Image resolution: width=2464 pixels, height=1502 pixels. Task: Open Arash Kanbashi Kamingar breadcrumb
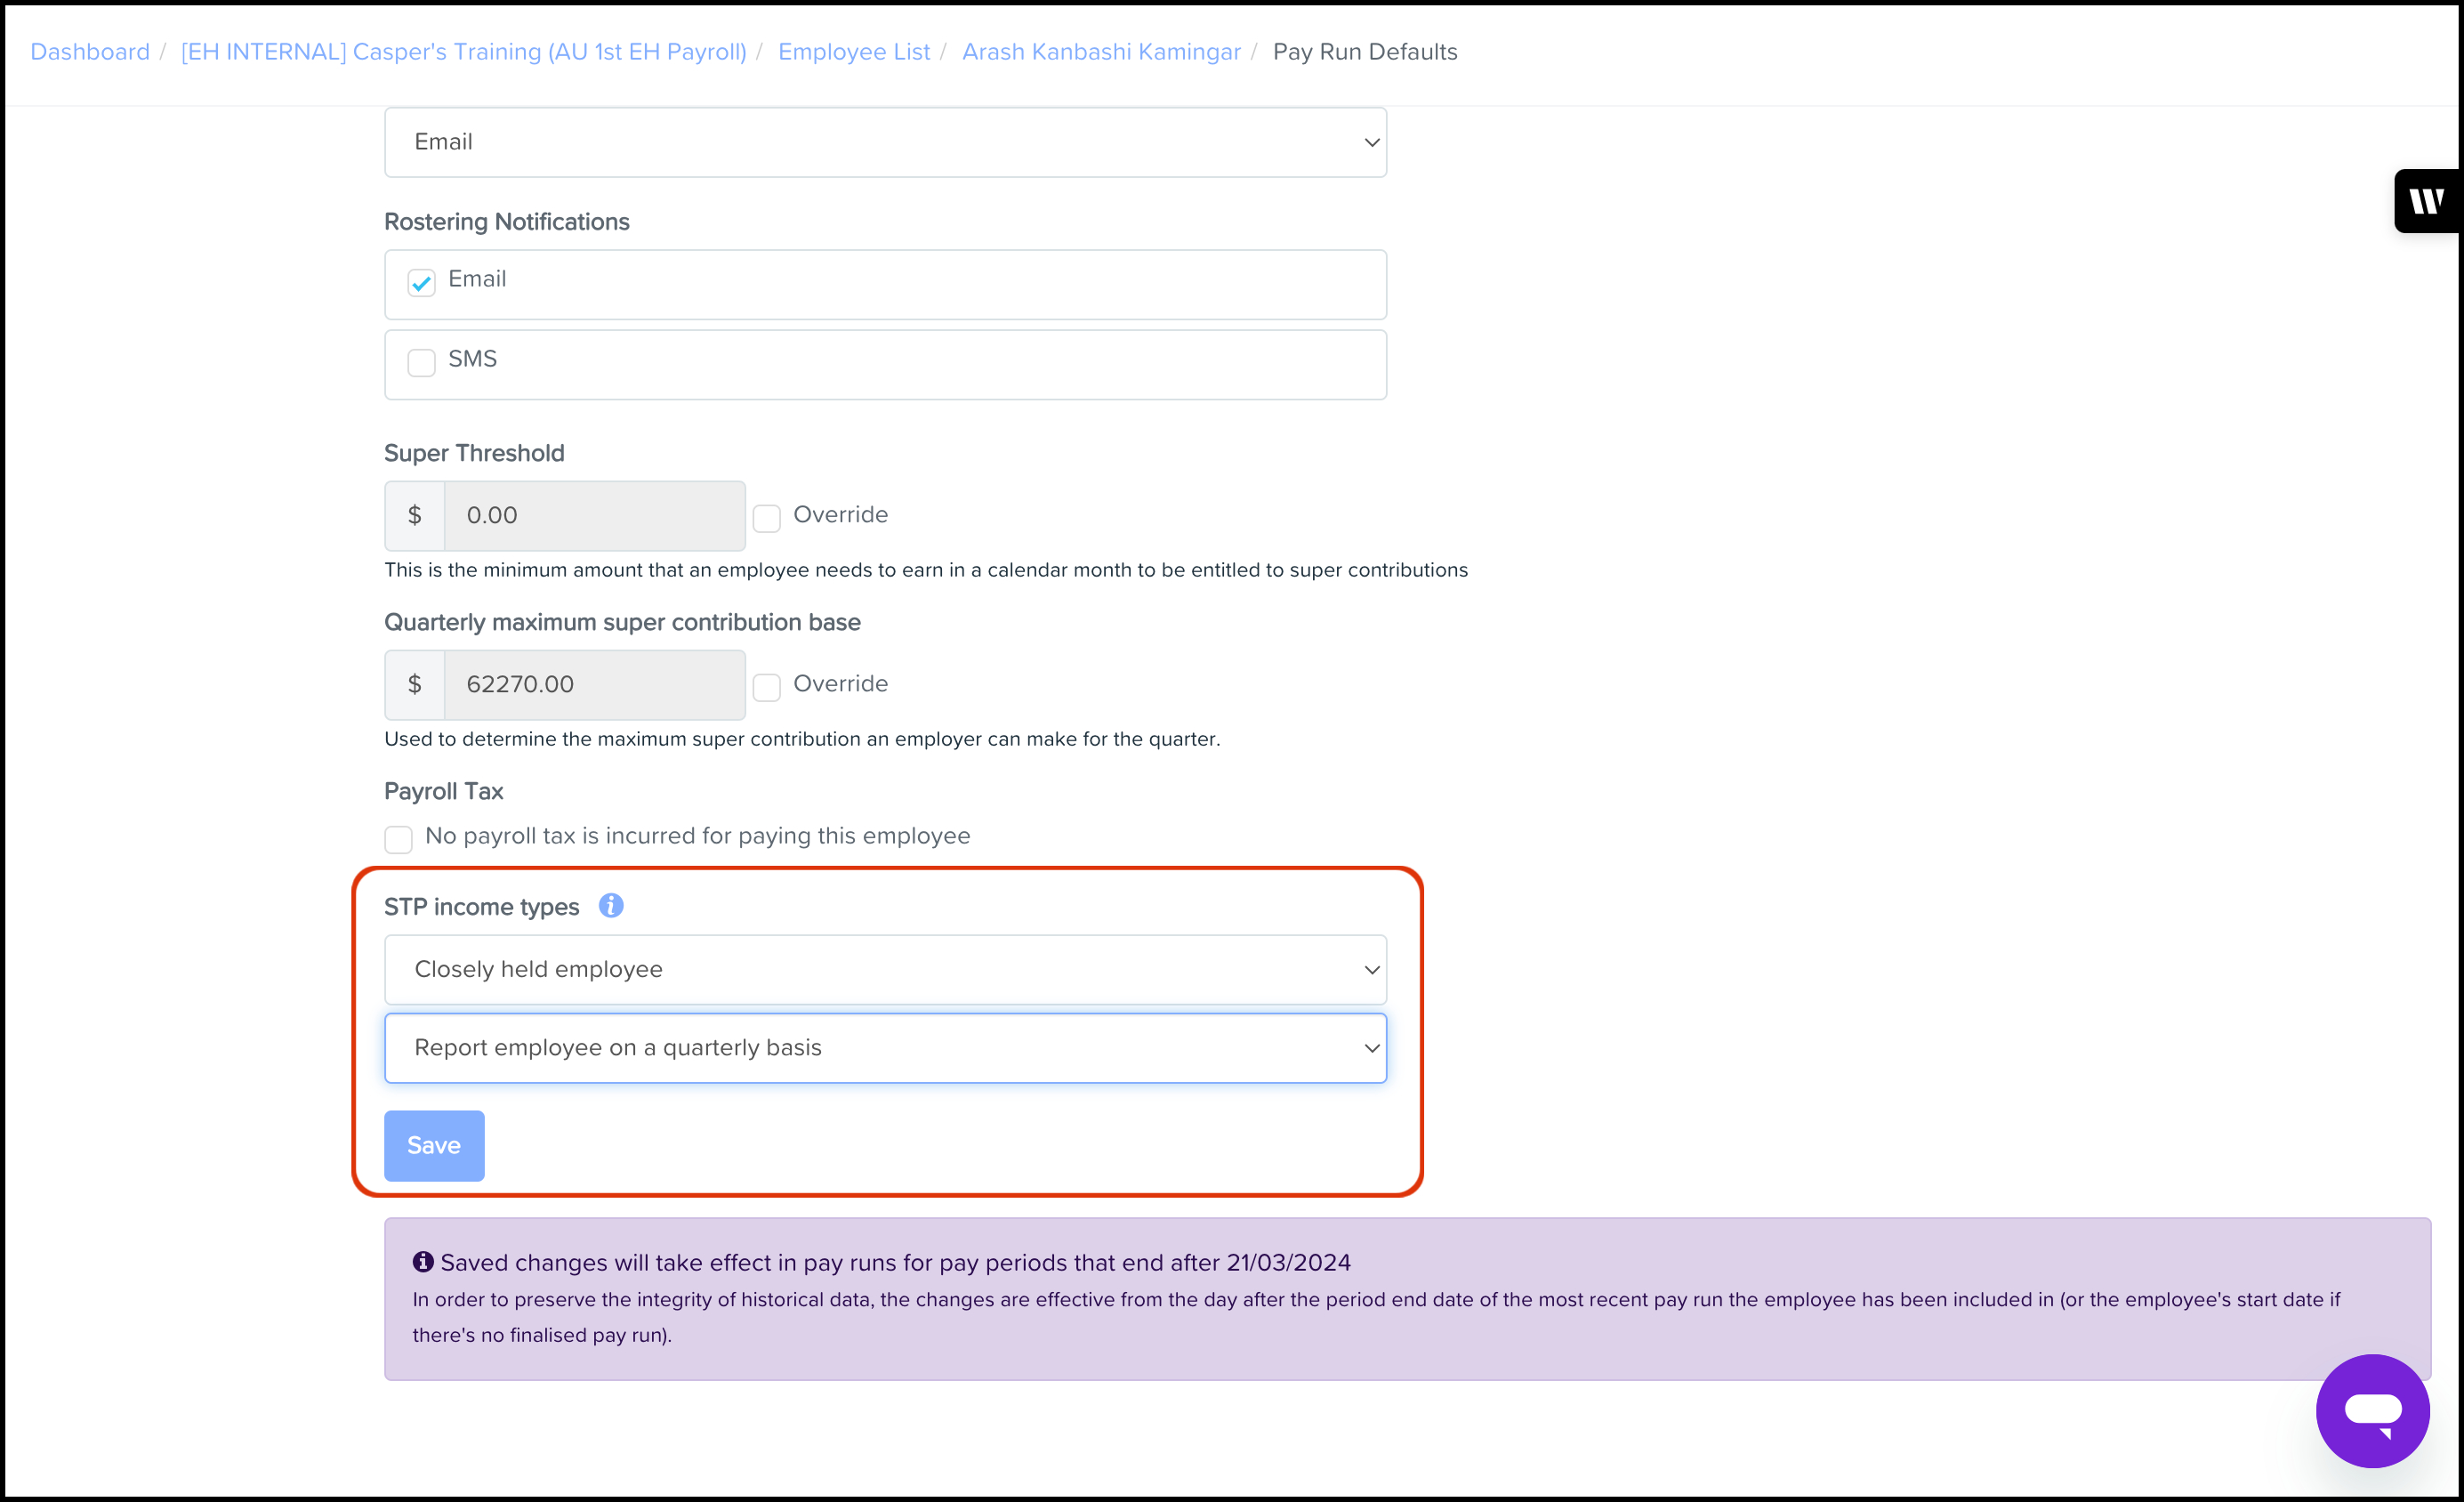pos(1101,52)
